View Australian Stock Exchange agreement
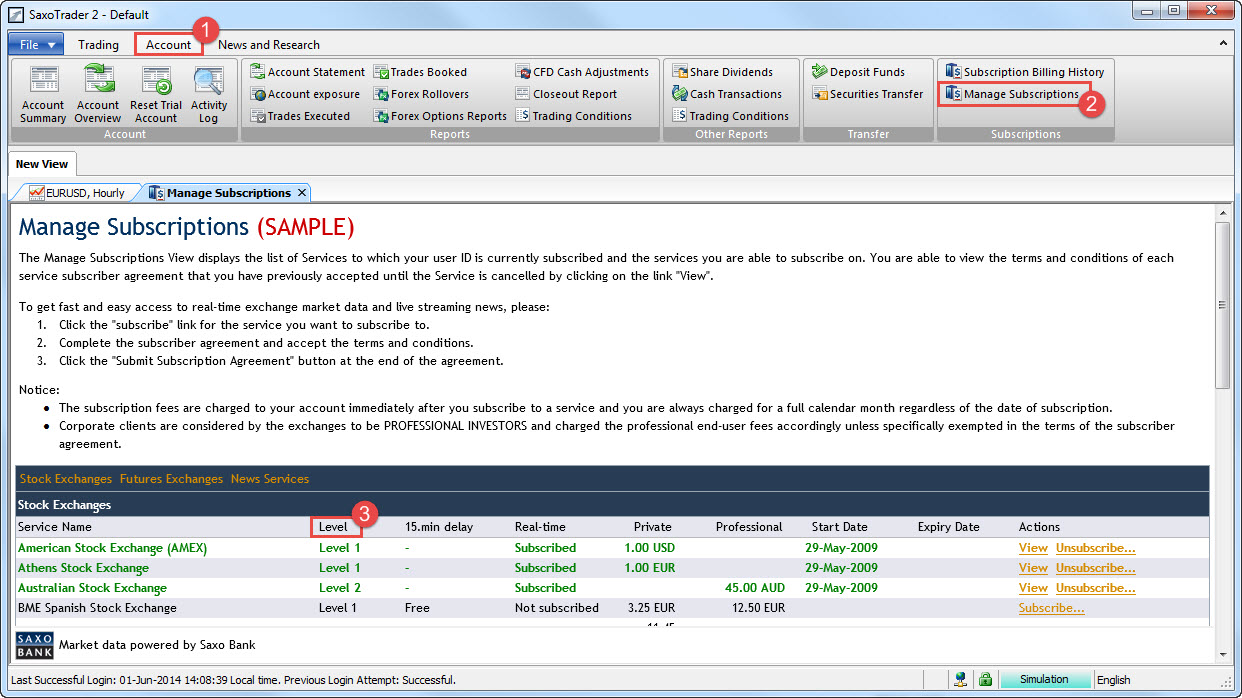Screen dimensions: 1242x698 (1033, 588)
